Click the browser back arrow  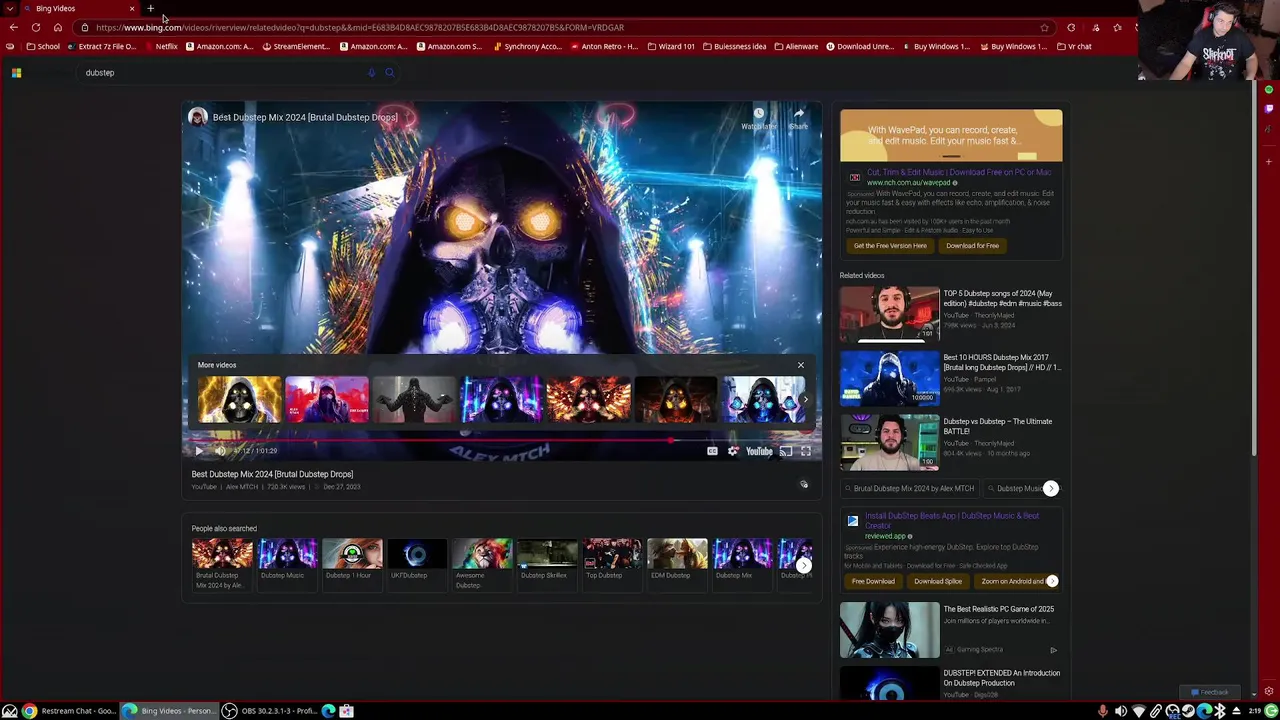[x=13, y=27]
